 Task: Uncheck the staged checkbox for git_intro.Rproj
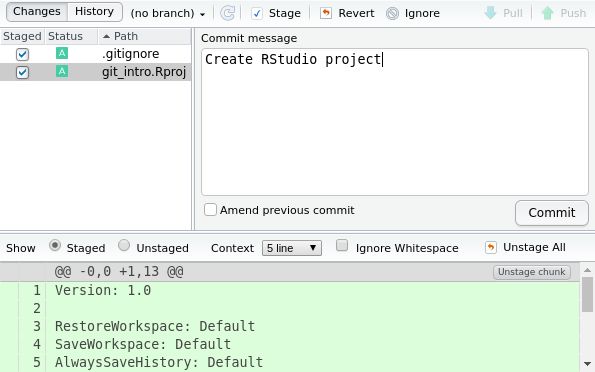point(22,72)
